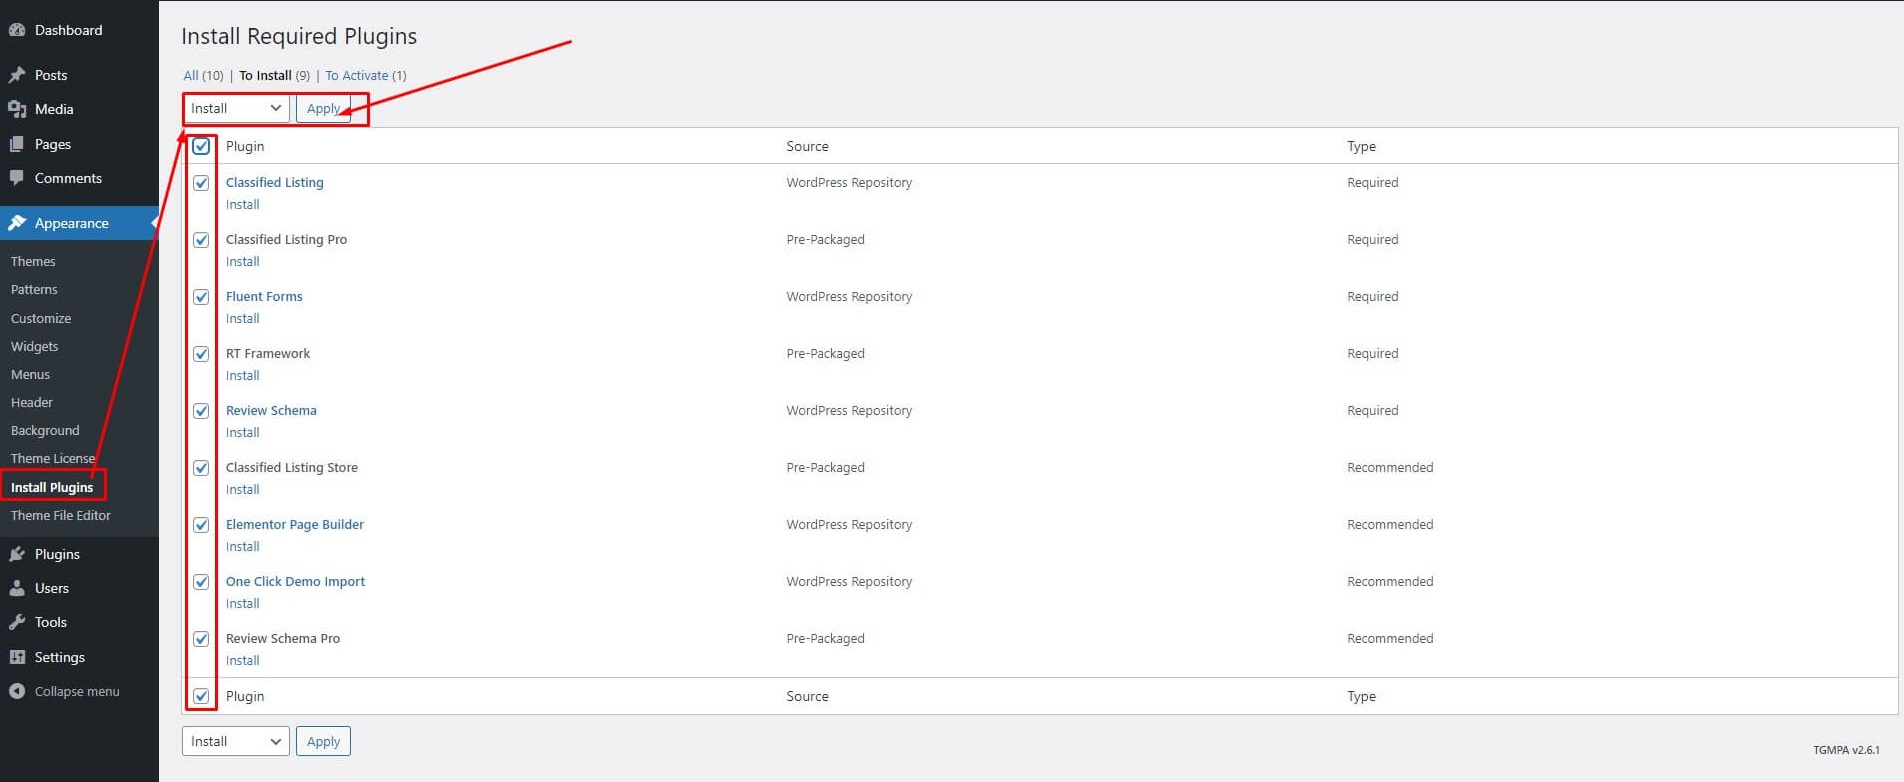Click the bottom Apply button

[323, 741]
